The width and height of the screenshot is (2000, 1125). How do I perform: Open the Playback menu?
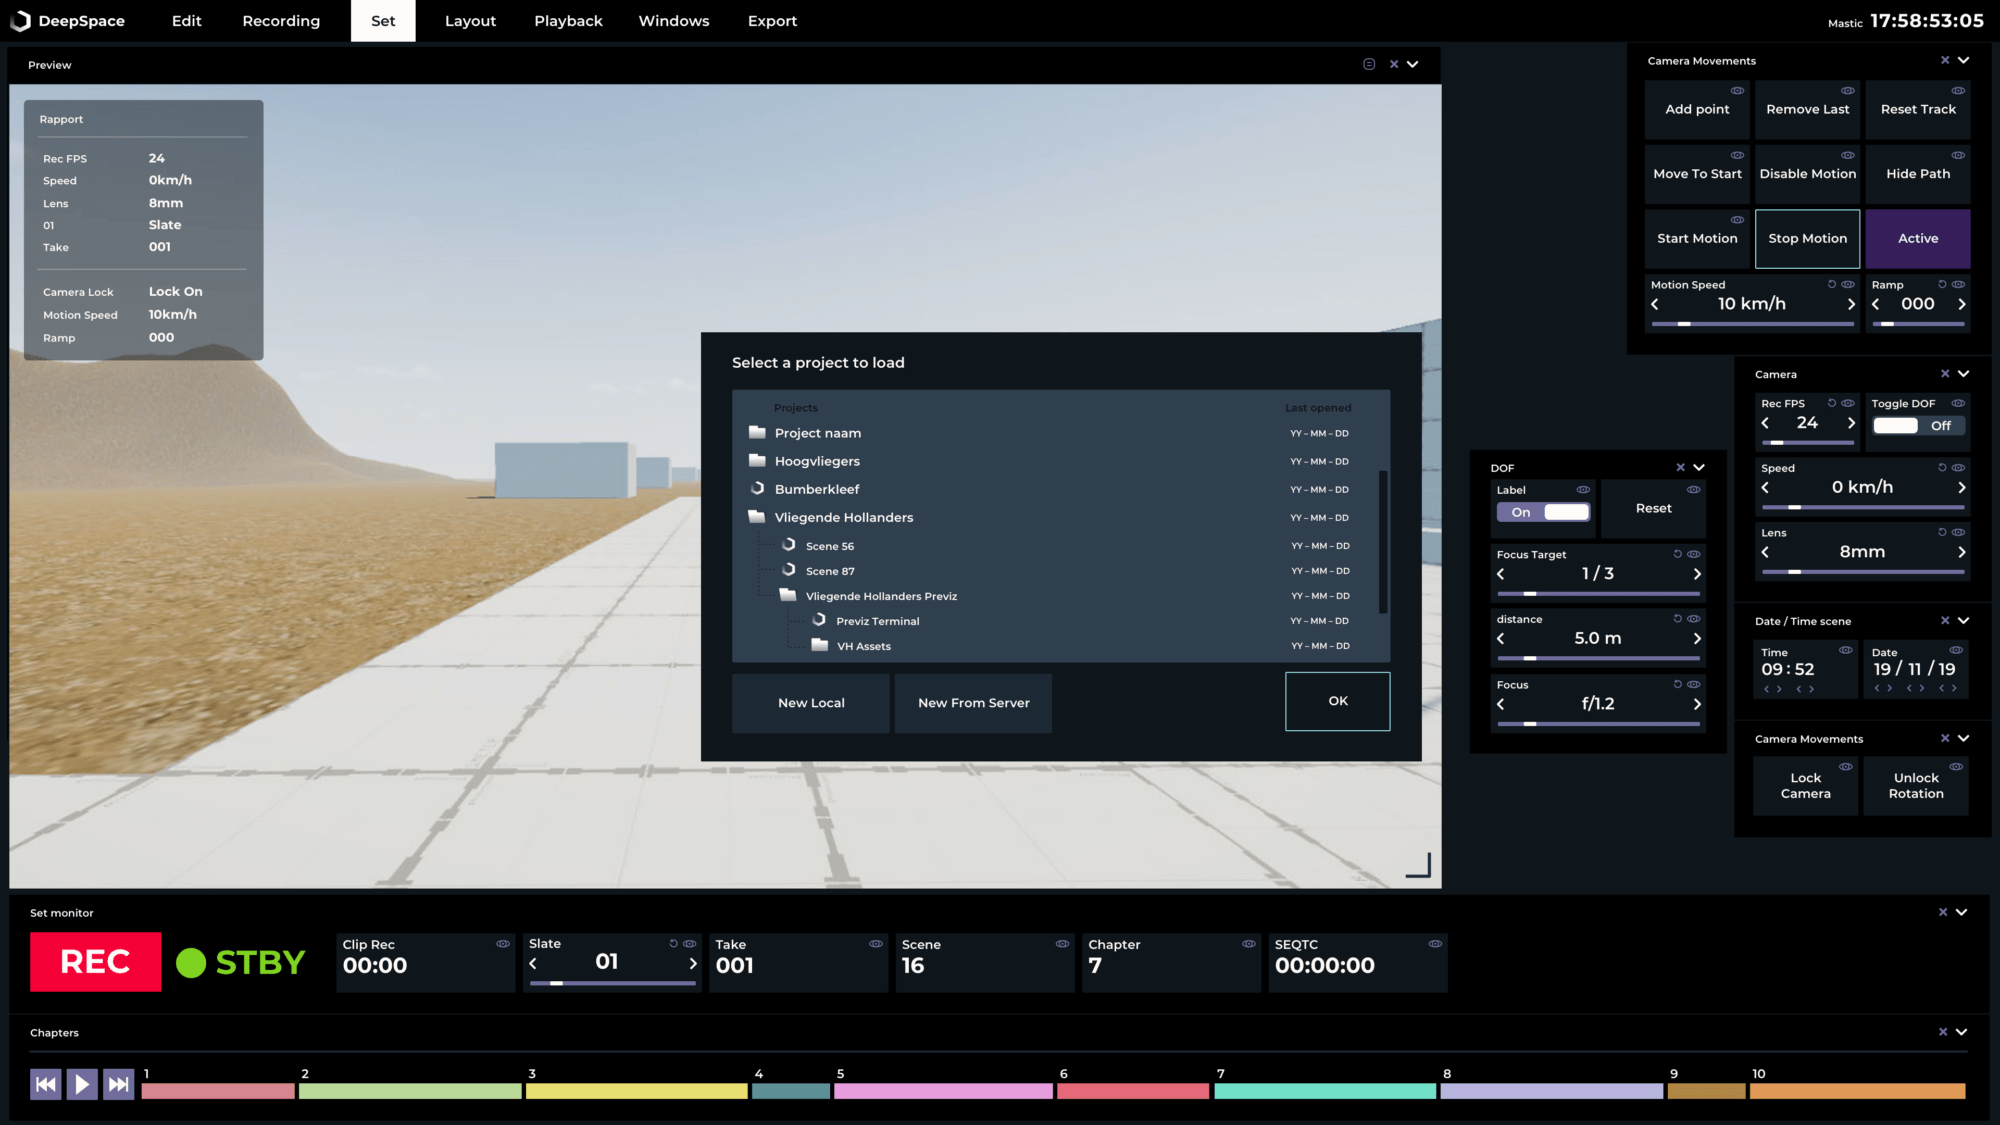coord(568,21)
